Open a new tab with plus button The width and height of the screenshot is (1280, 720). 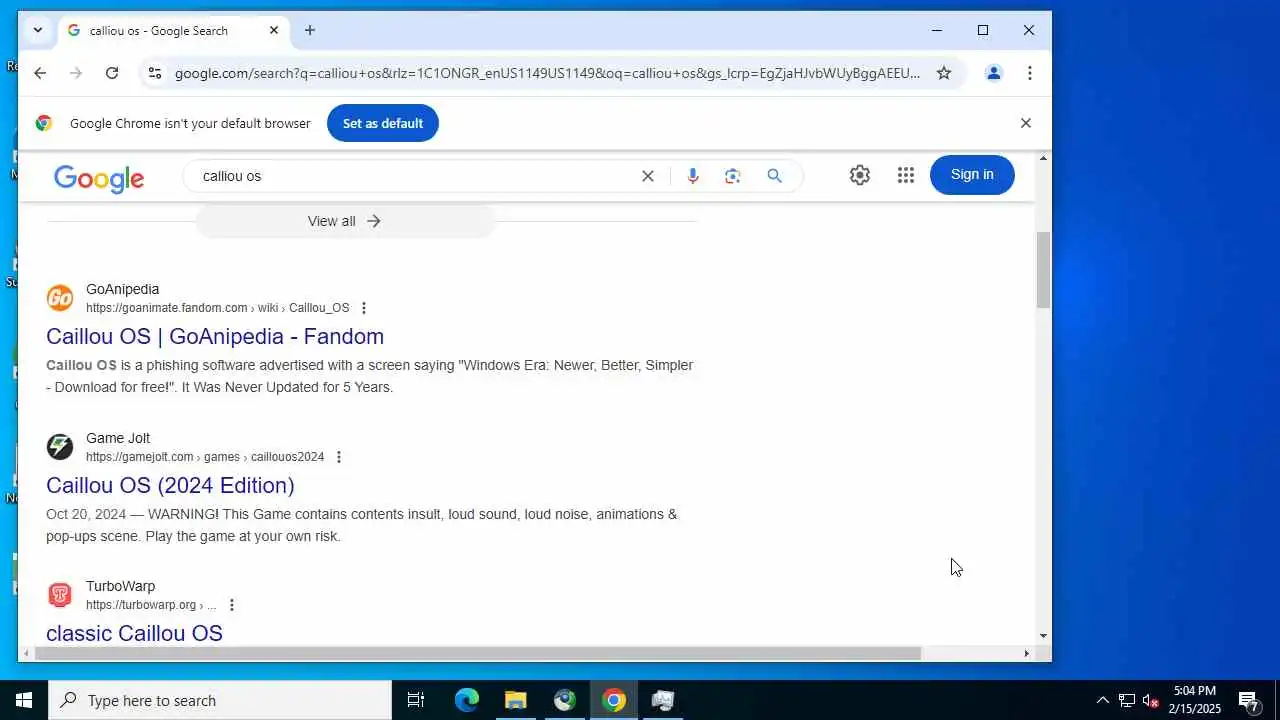310,30
